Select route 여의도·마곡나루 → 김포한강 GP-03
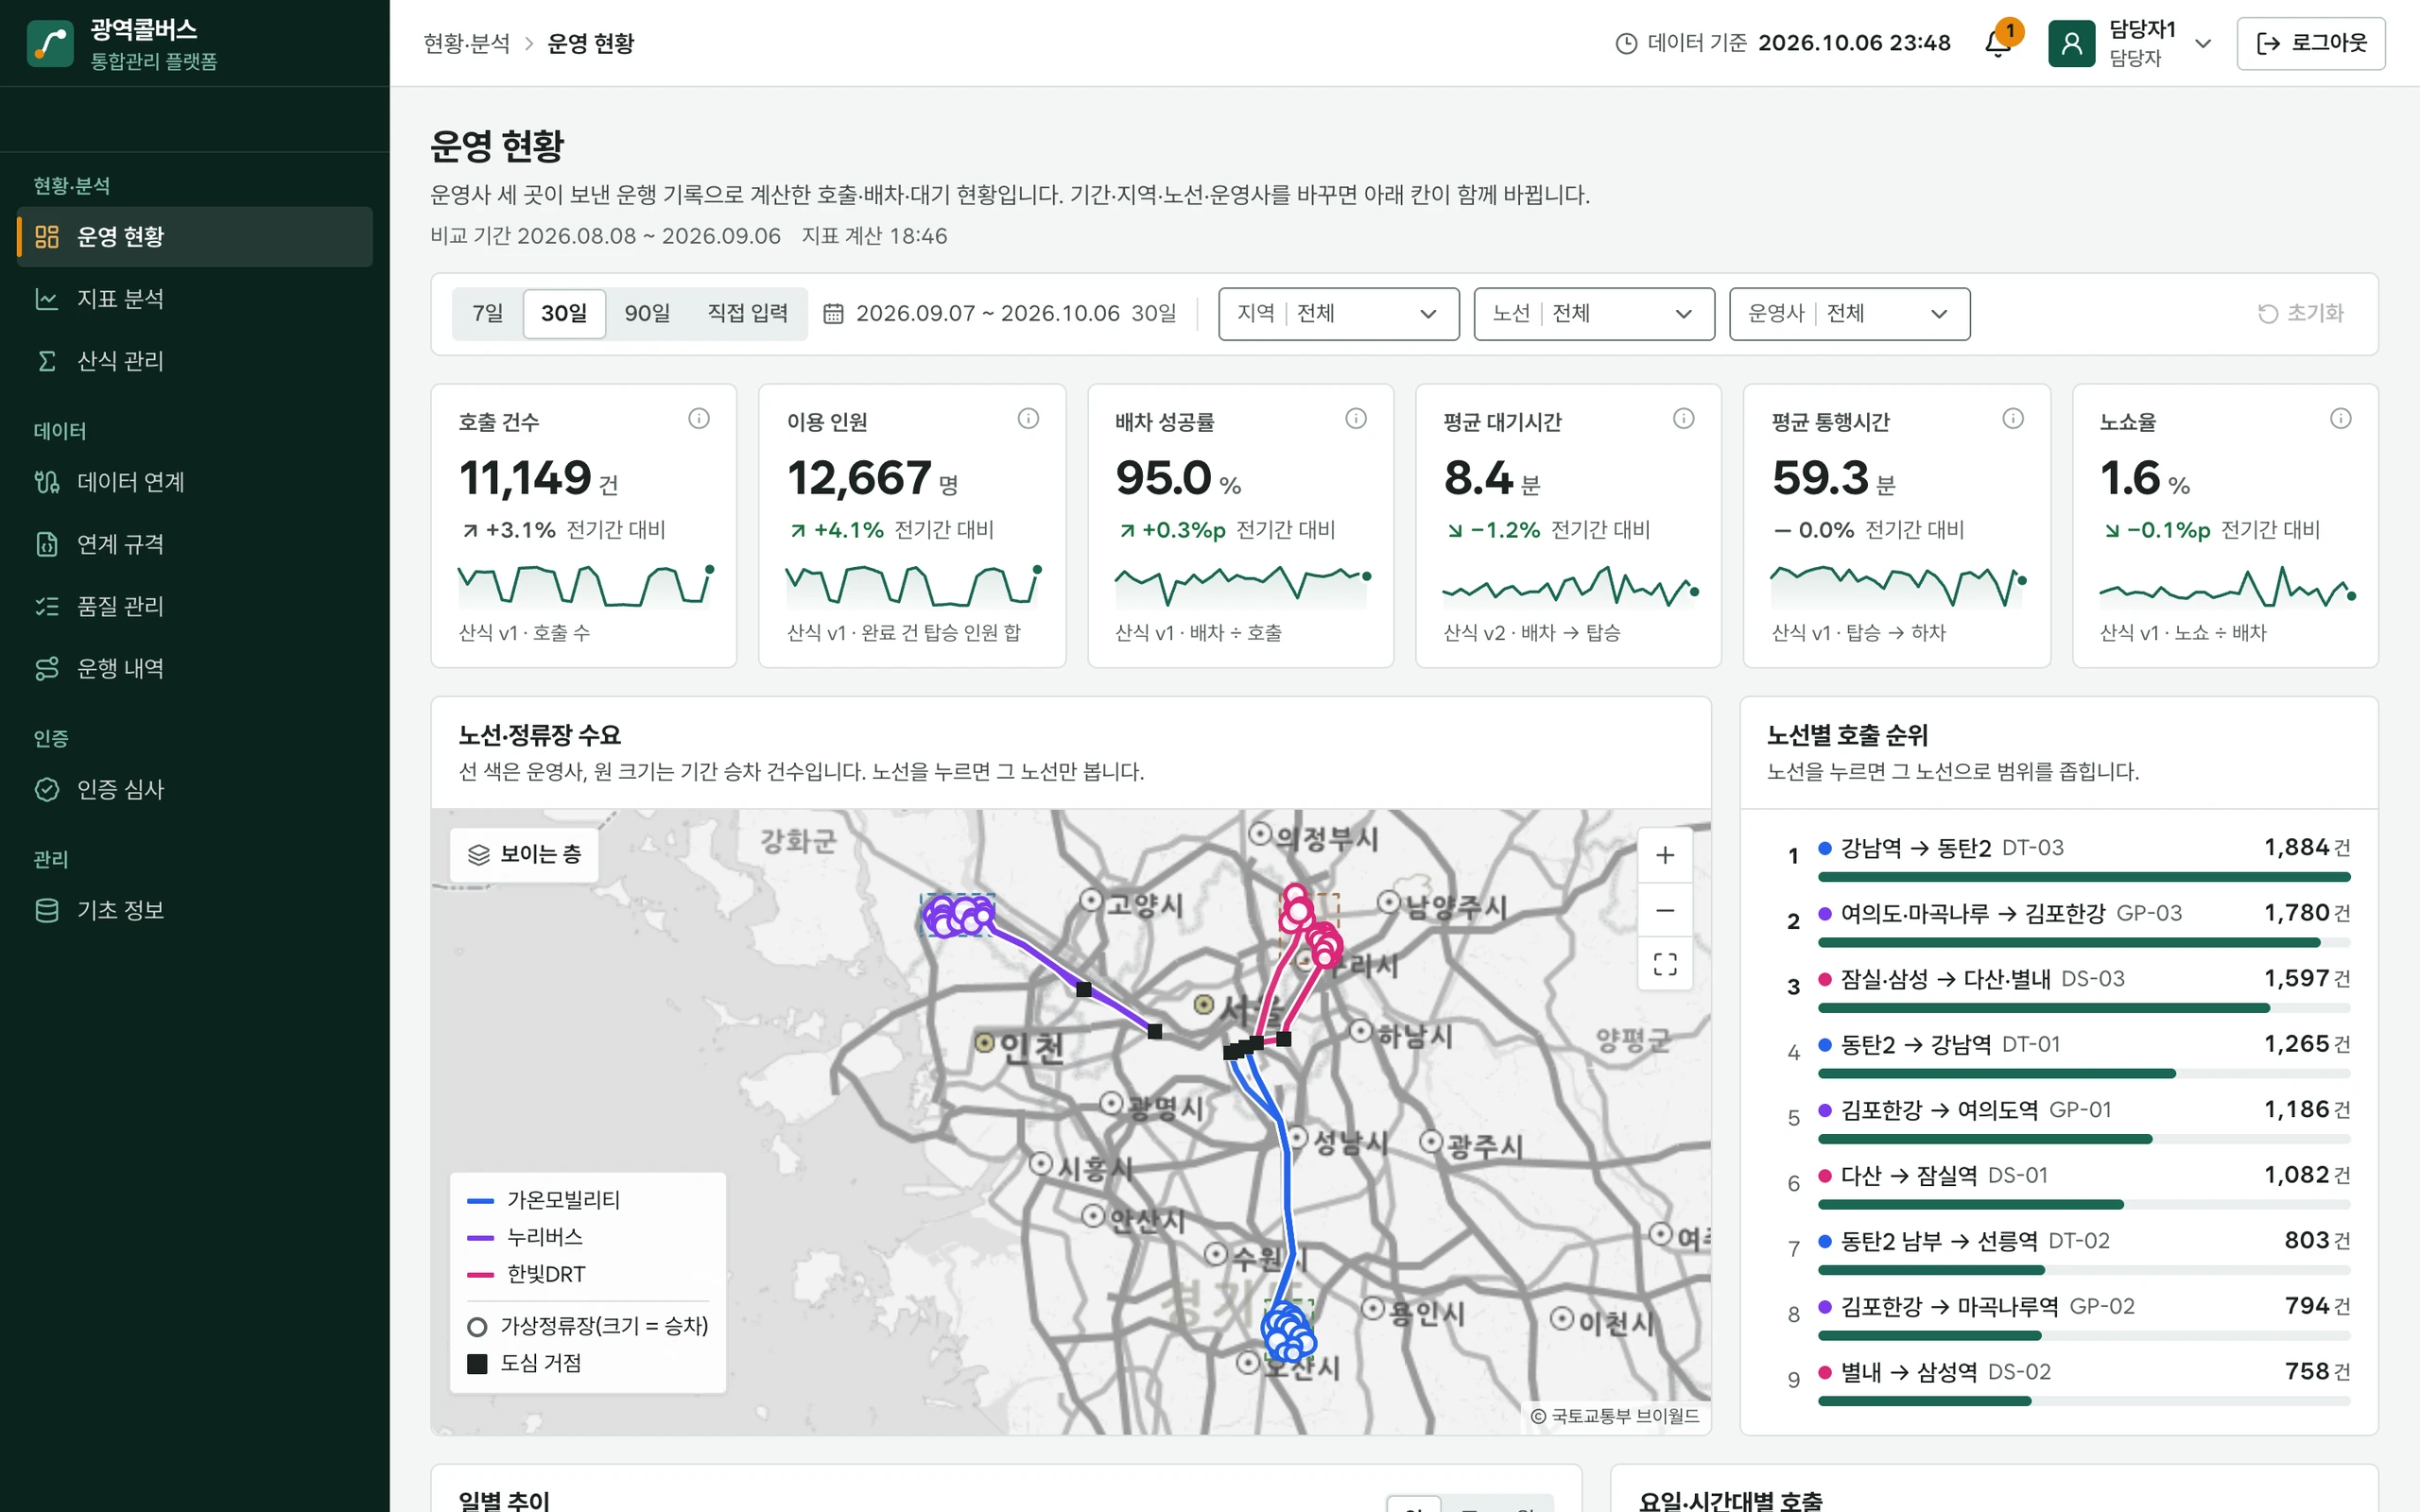 (2068, 925)
